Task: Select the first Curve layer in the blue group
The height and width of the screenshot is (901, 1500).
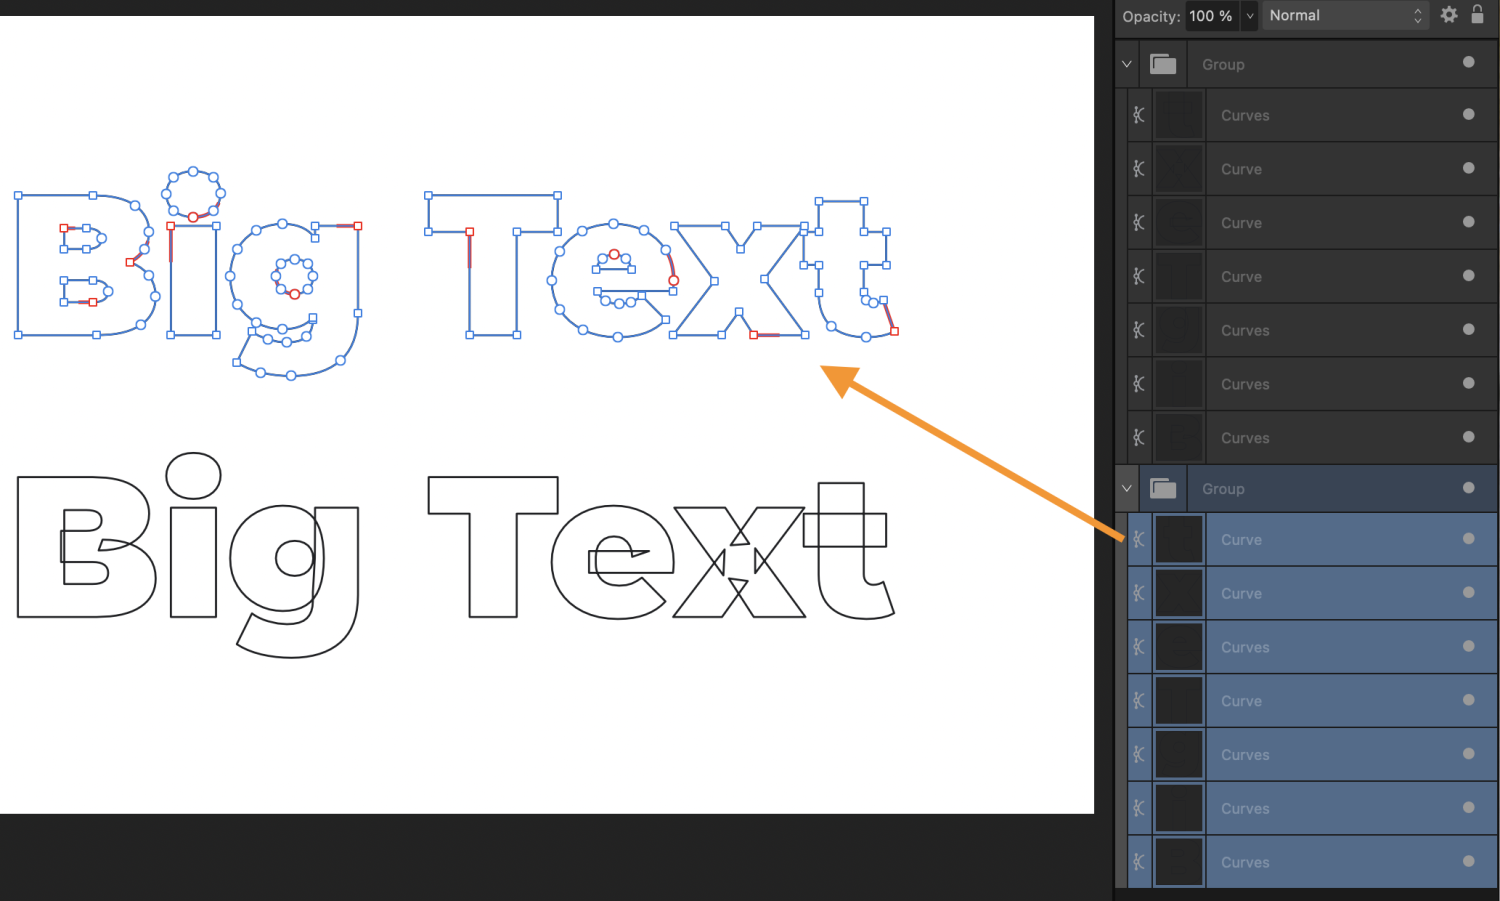Action: coord(1300,539)
